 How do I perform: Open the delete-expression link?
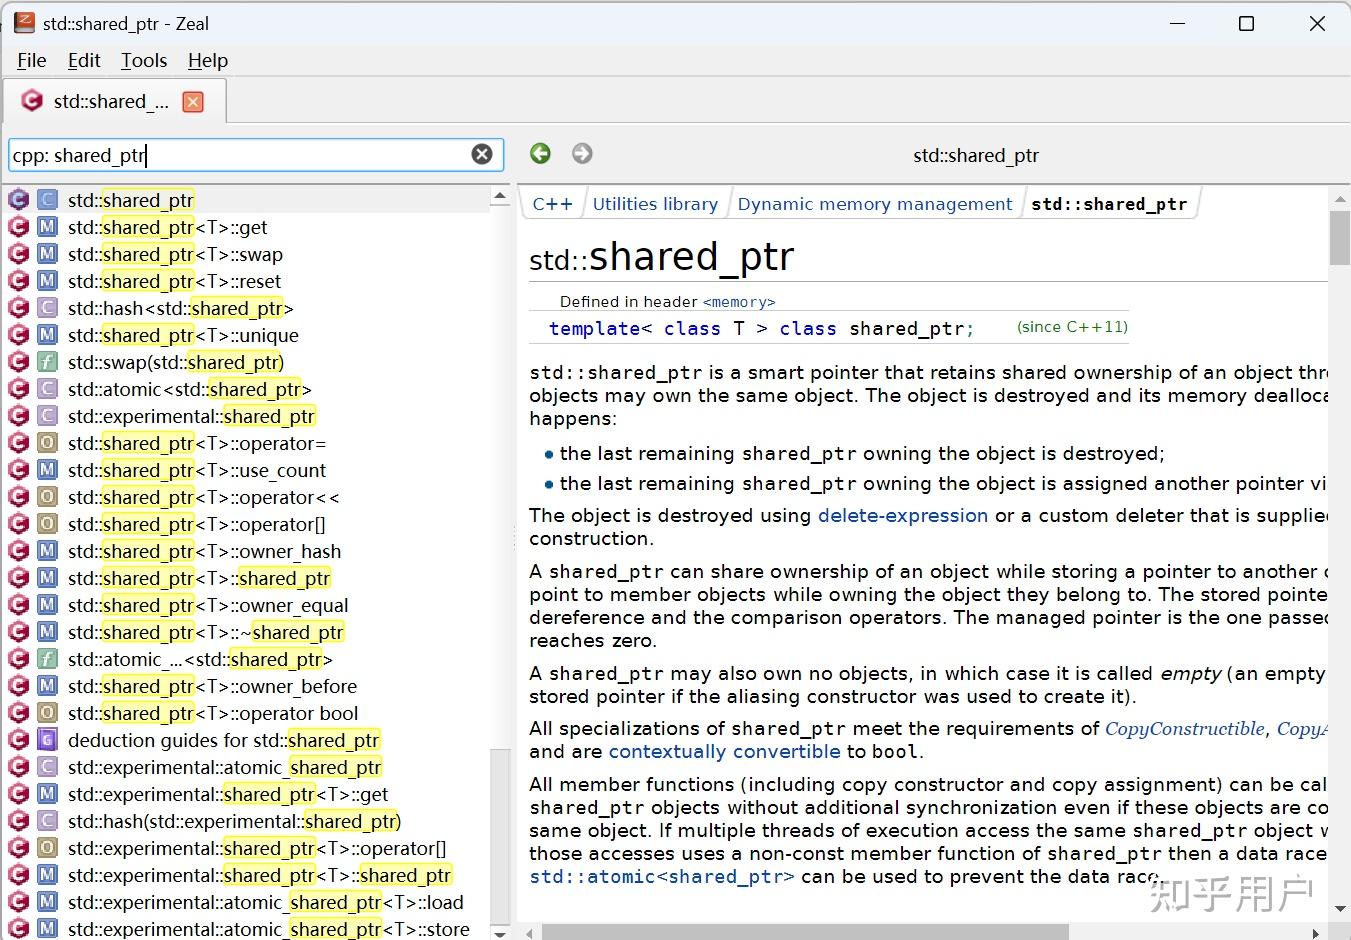point(901,515)
